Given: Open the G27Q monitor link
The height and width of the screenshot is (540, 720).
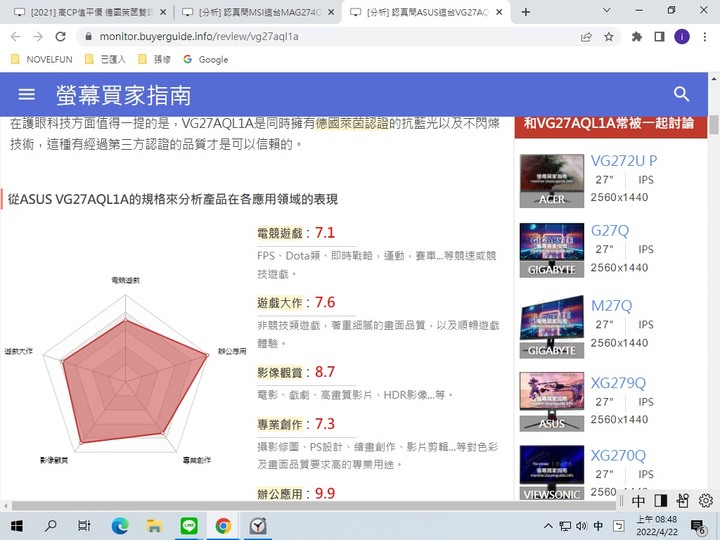Looking at the screenshot, I should (x=610, y=231).
